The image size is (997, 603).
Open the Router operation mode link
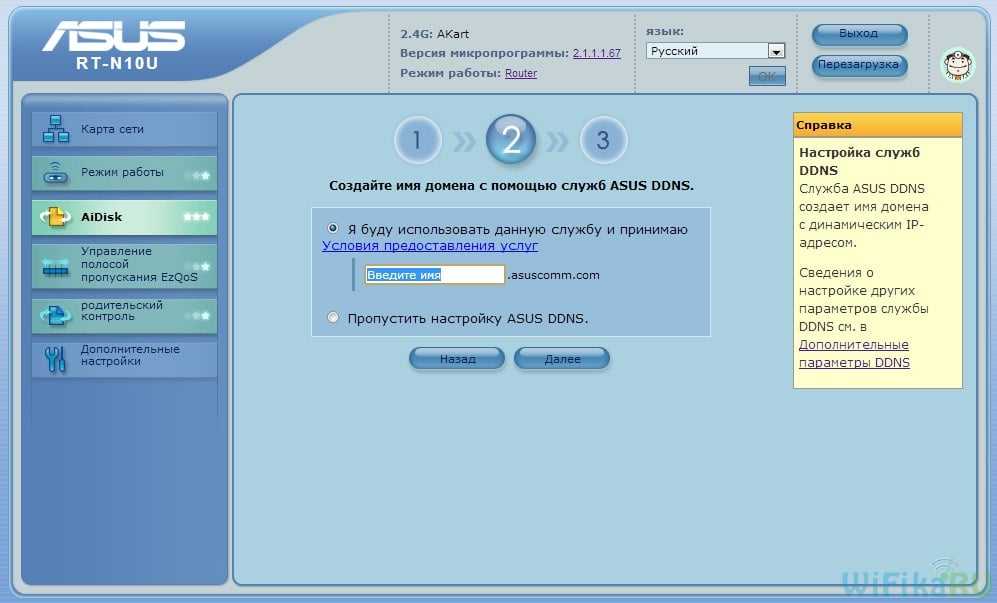521,73
